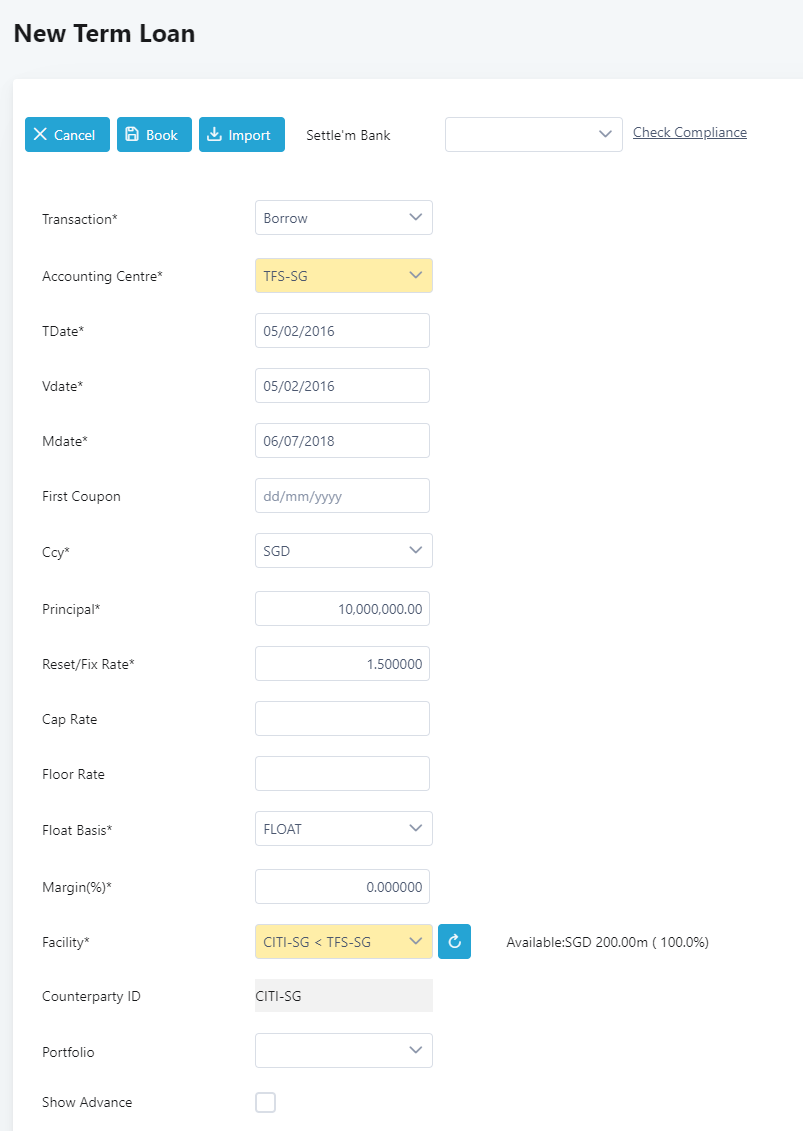803x1131 pixels.
Task: Open the Portfolio dropdown
Action: click(x=343, y=1050)
